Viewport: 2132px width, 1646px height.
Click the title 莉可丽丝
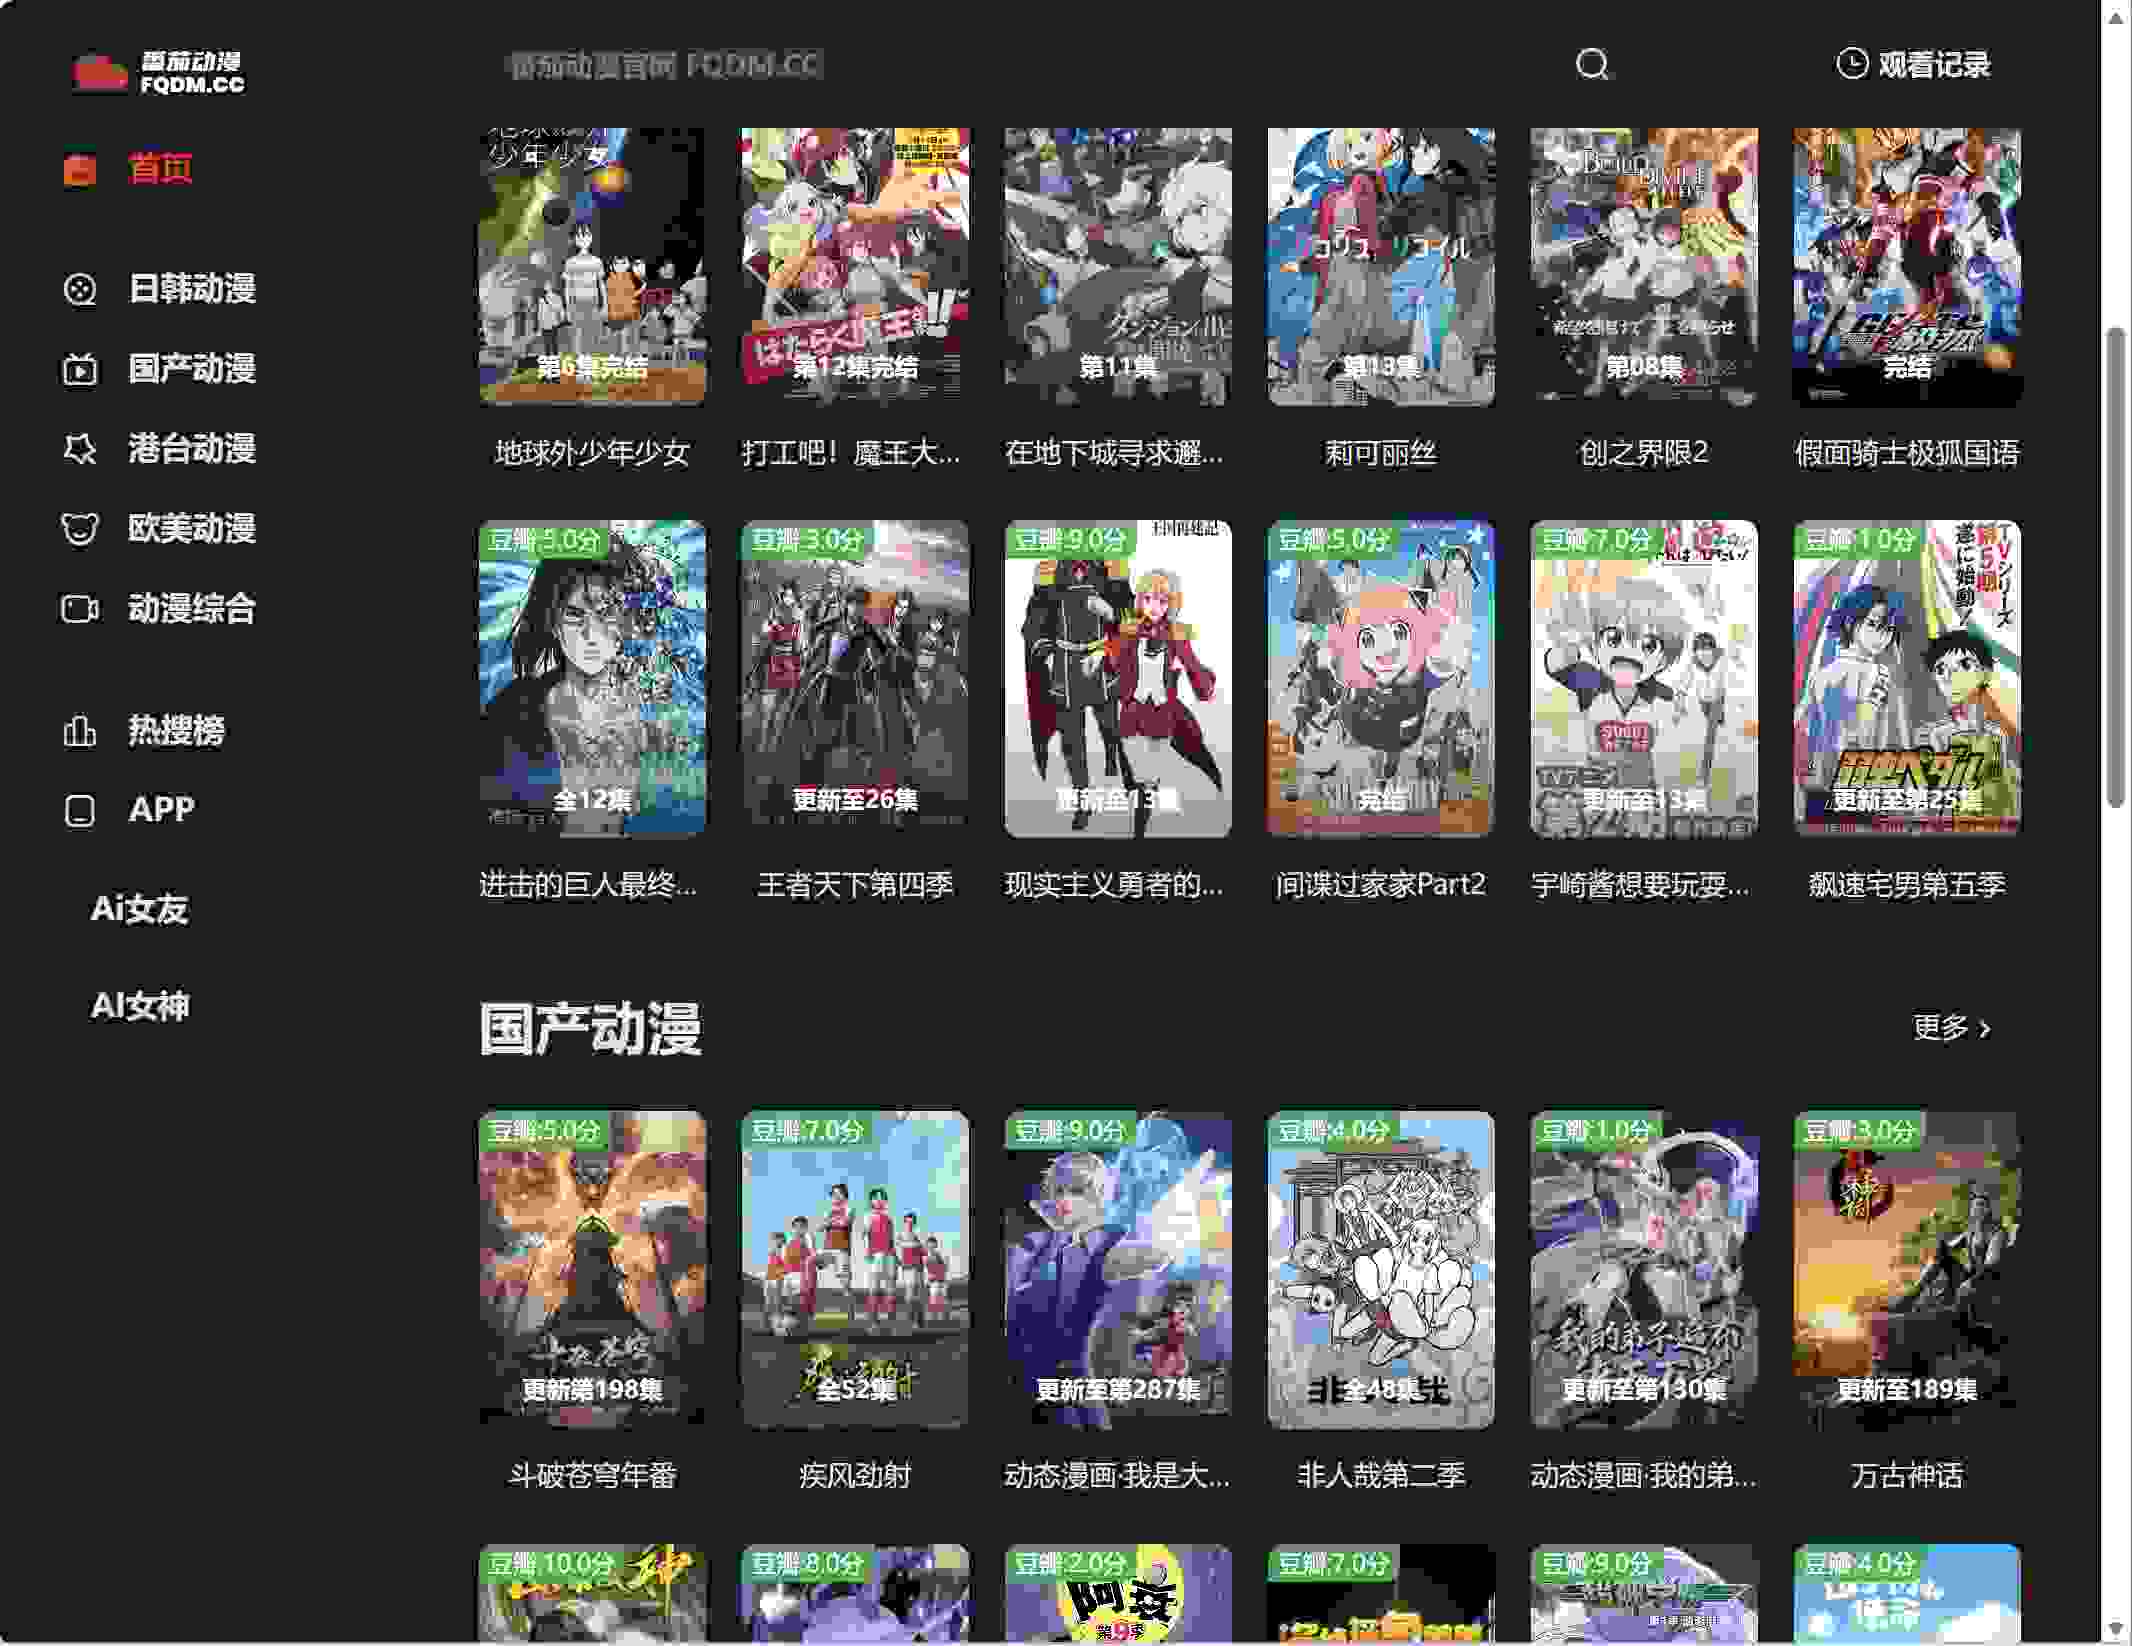coord(1381,453)
